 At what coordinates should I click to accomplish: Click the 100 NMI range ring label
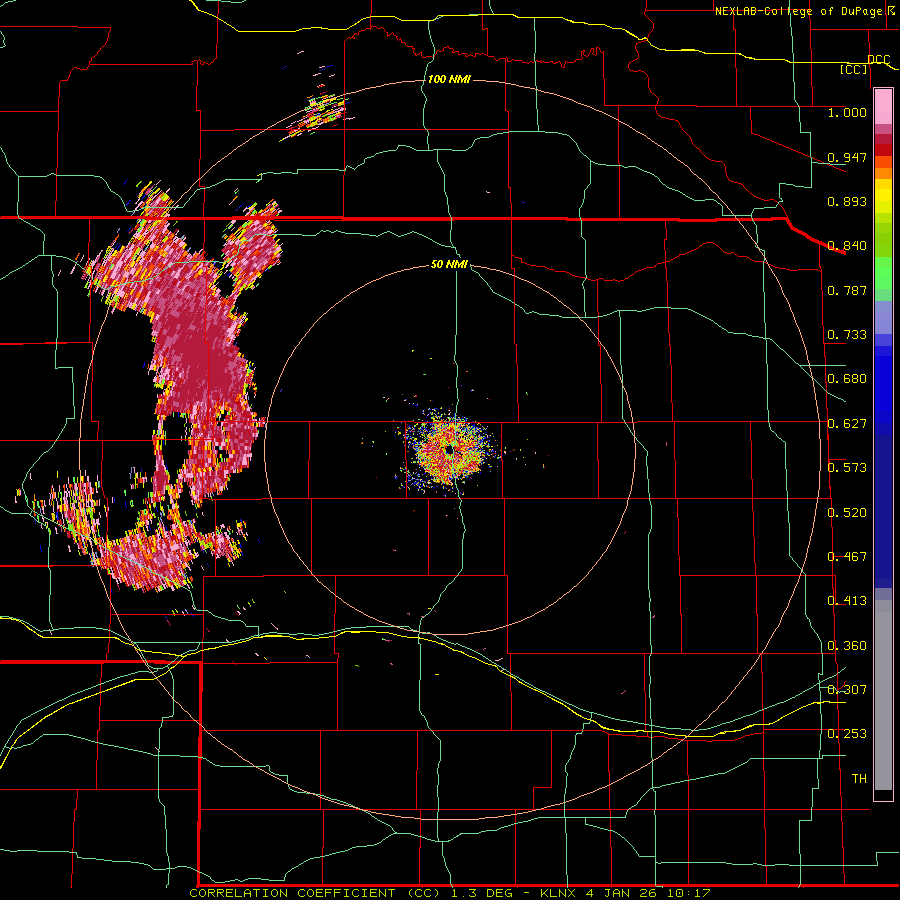coord(449,79)
